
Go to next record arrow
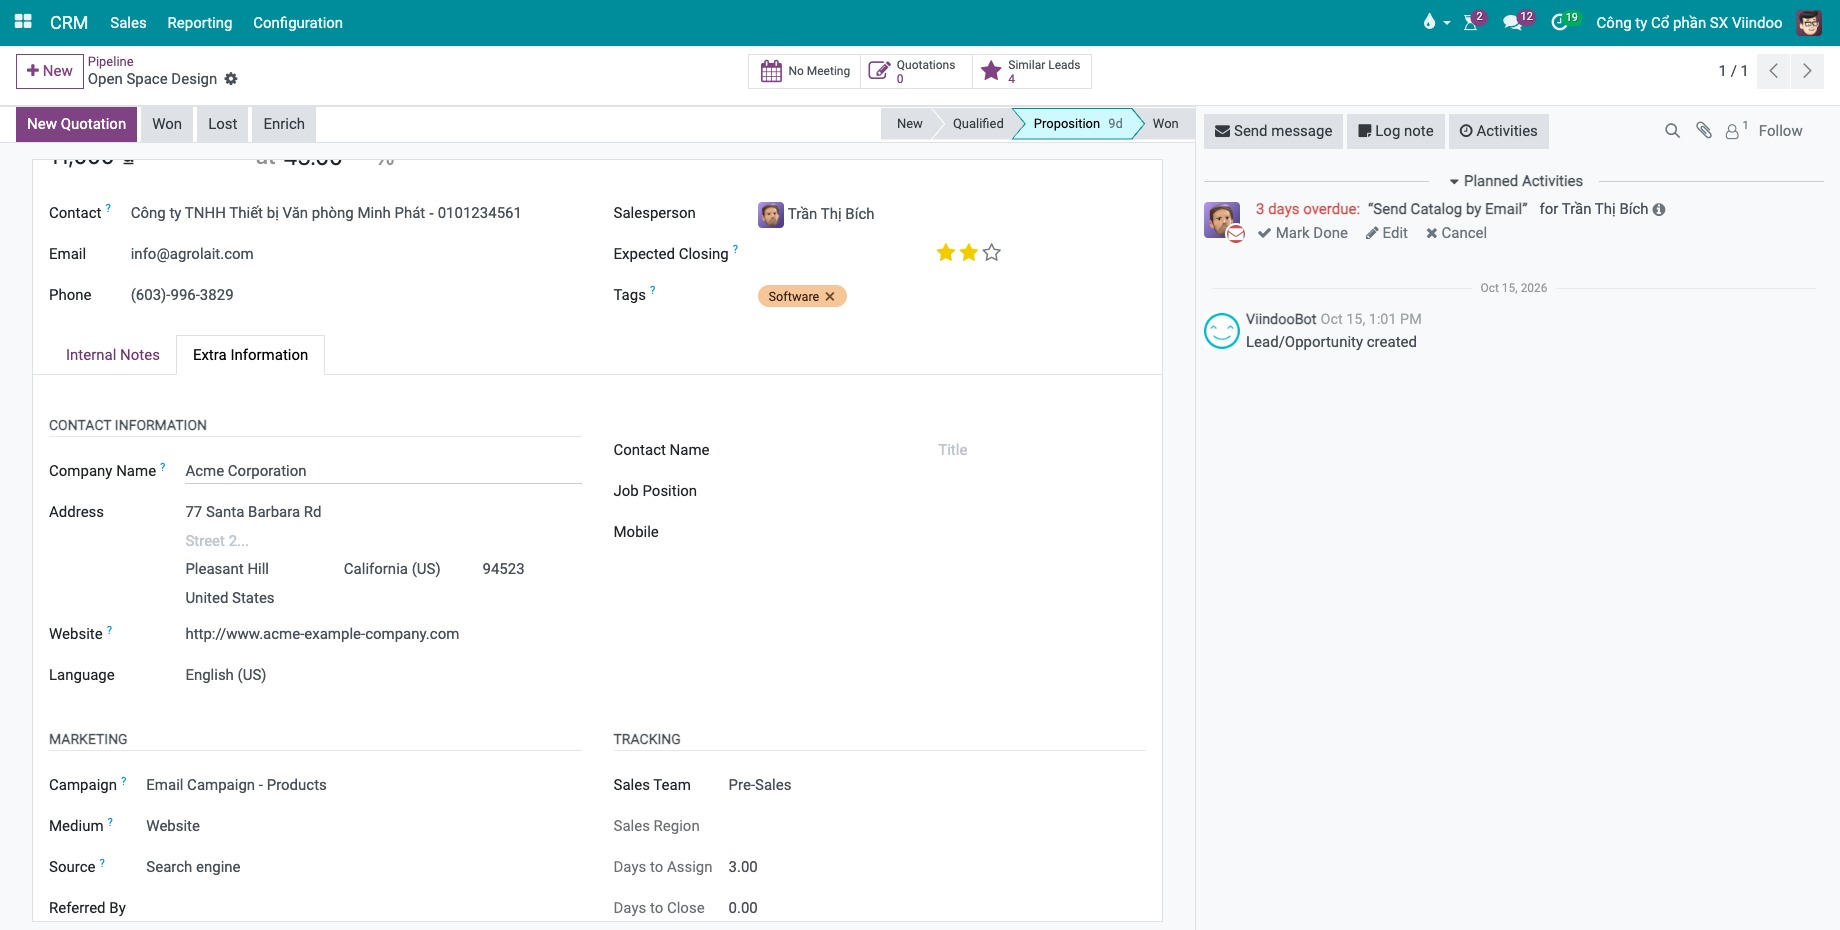pos(1807,71)
